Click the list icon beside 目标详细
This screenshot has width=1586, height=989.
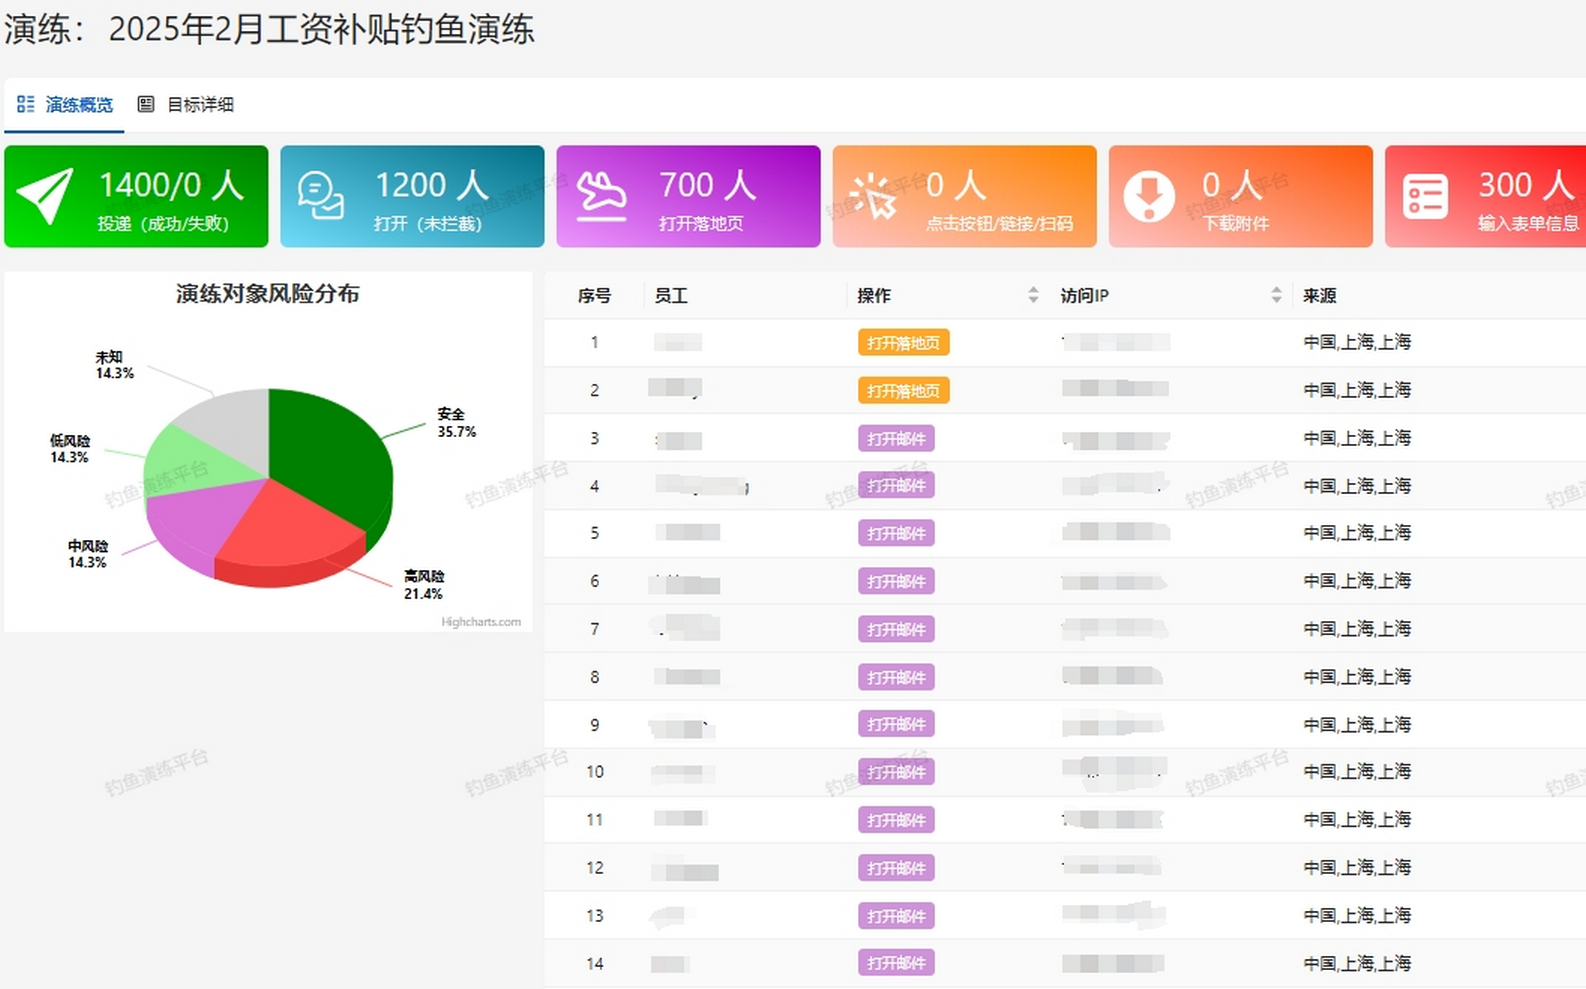tap(146, 104)
